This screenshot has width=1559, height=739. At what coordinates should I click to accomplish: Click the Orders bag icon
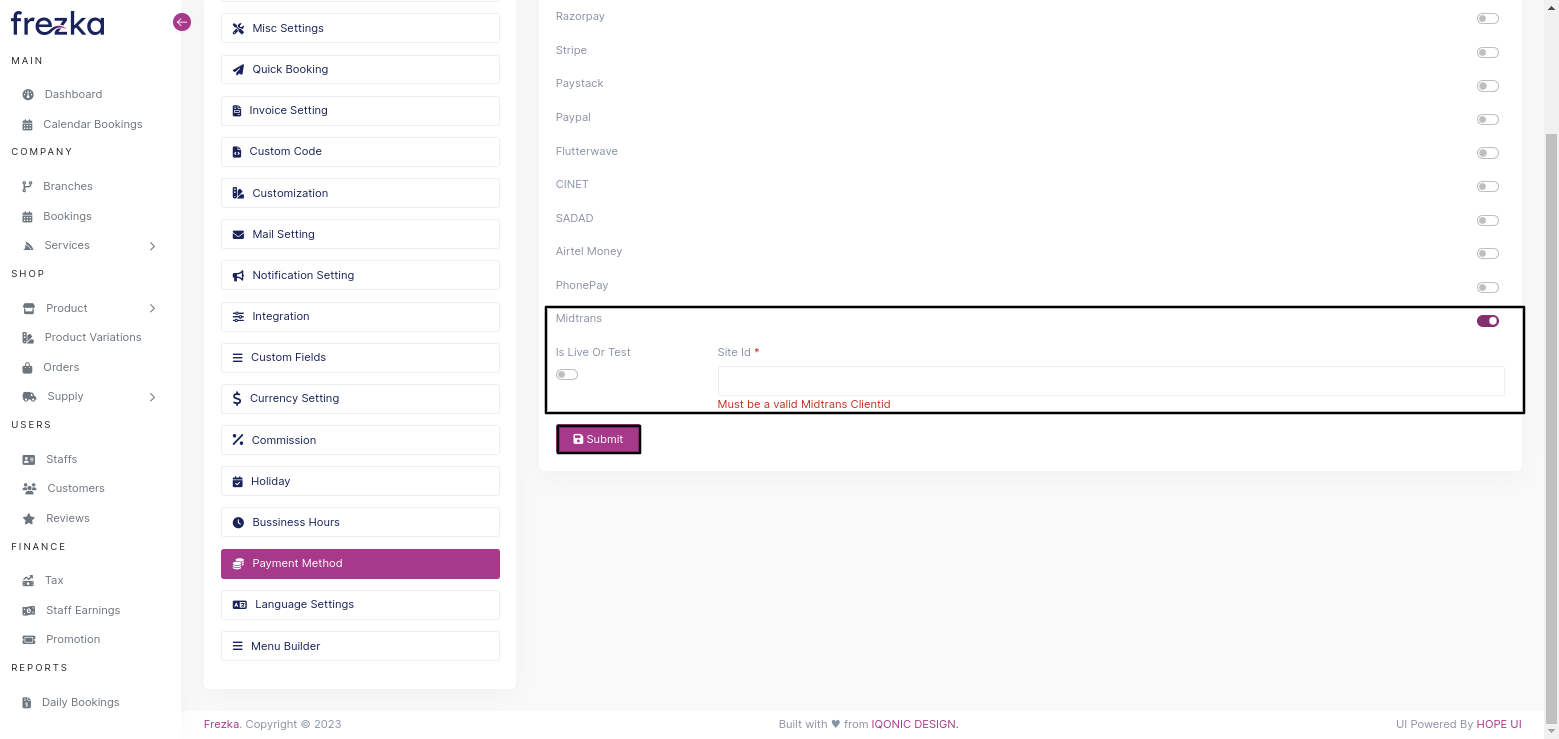[x=28, y=368]
